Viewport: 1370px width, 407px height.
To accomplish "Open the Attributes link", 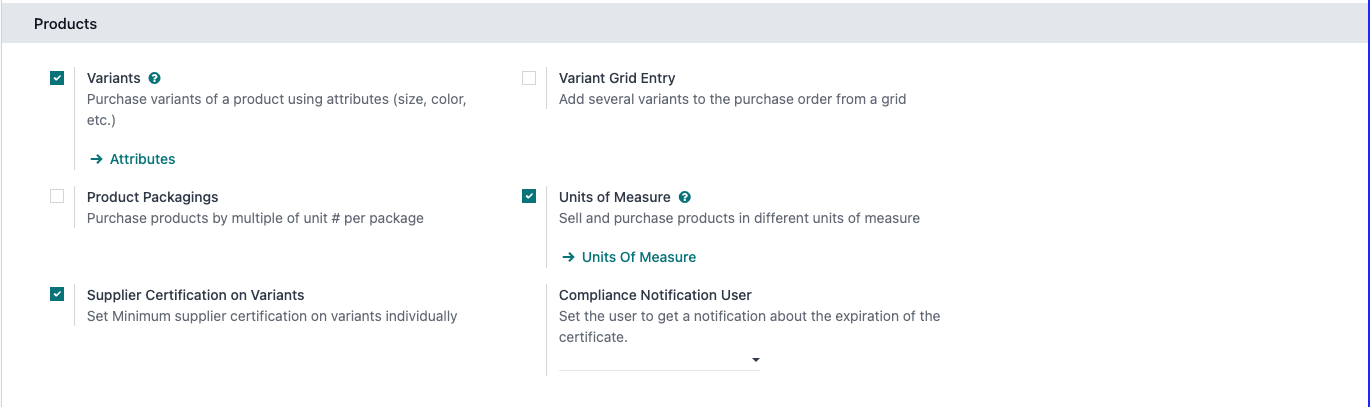I will 142,159.
